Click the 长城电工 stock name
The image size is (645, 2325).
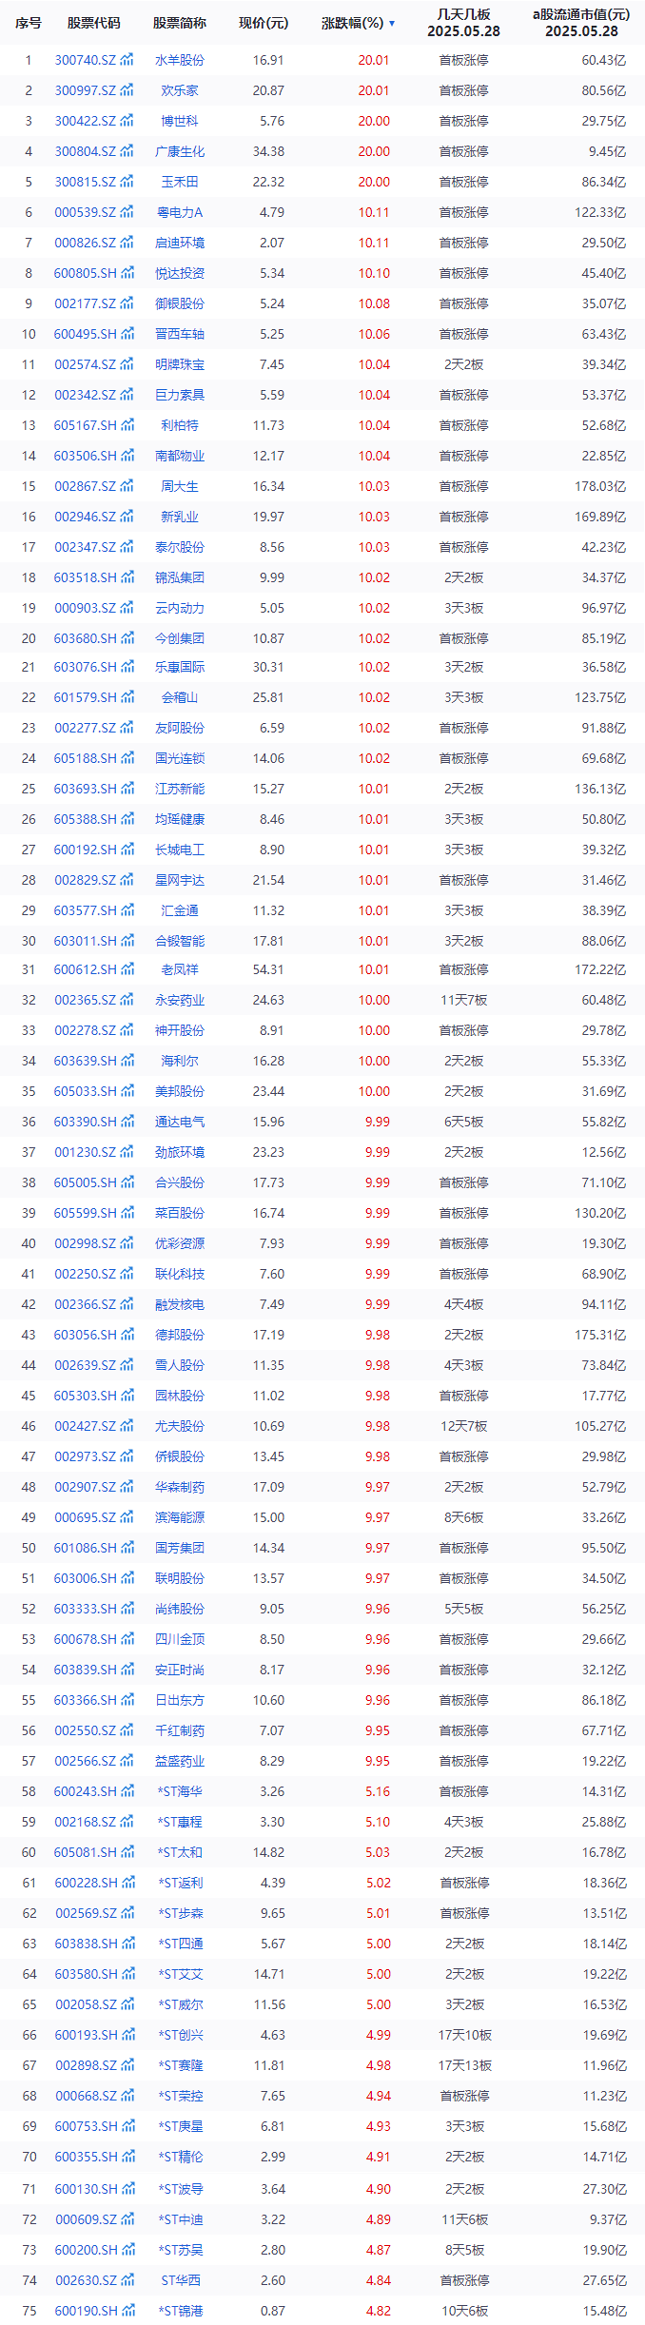(x=180, y=850)
